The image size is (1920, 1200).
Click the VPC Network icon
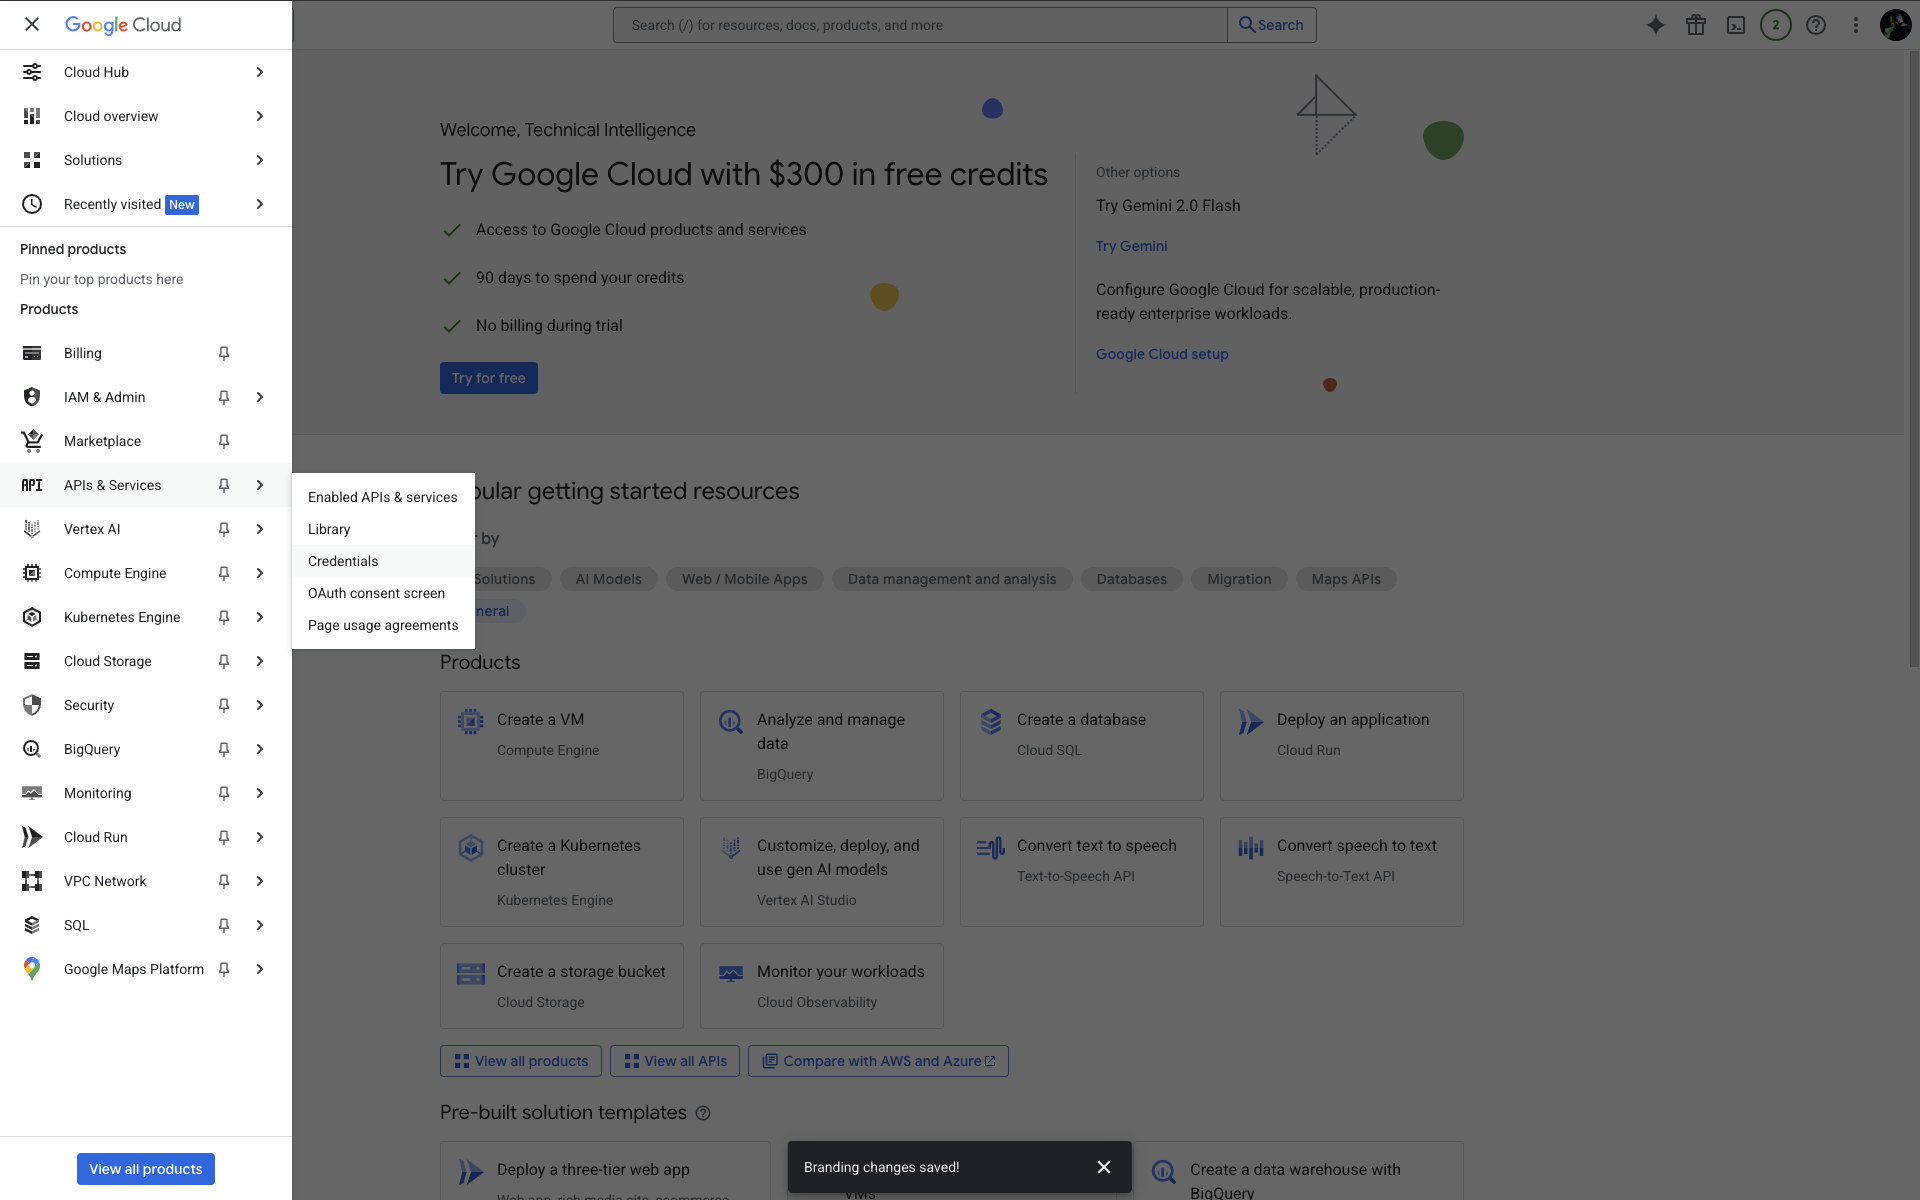coord(32,881)
